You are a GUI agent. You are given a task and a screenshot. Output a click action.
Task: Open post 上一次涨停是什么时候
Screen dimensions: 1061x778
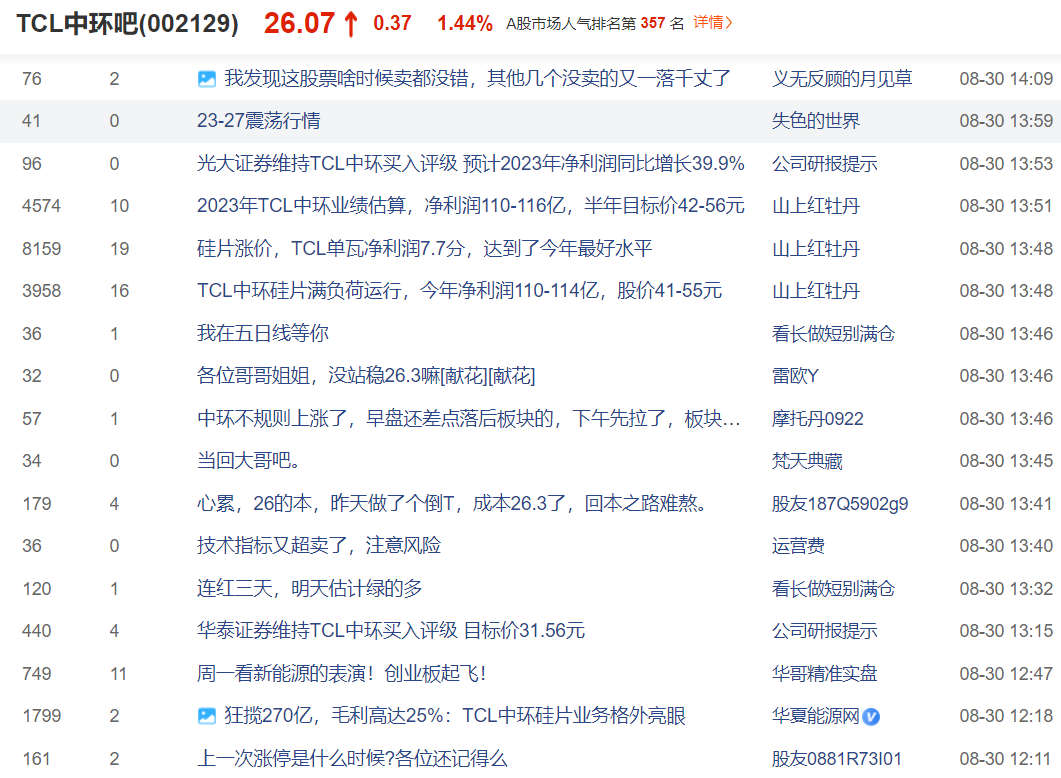(352, 759)
